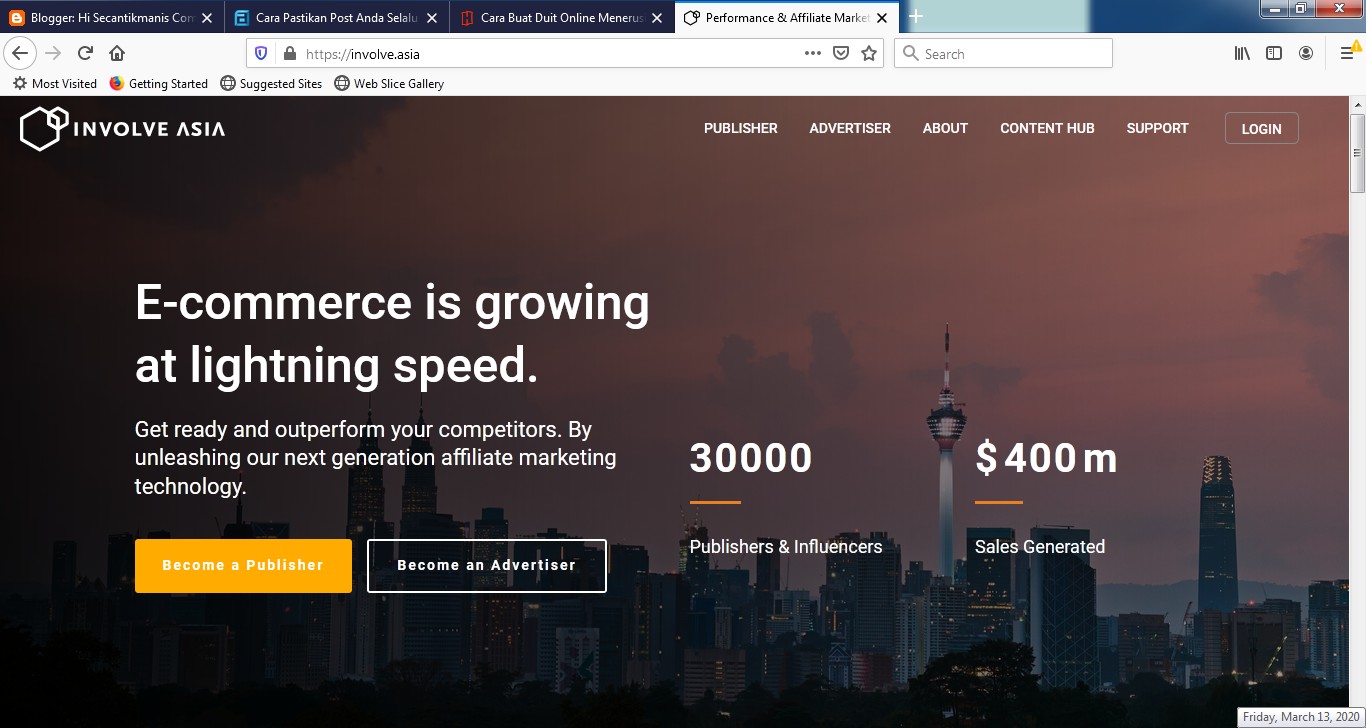Click the browser Search box
Image resolution: width=1366 pixels, height=728 pixels.
(1003, 54)
